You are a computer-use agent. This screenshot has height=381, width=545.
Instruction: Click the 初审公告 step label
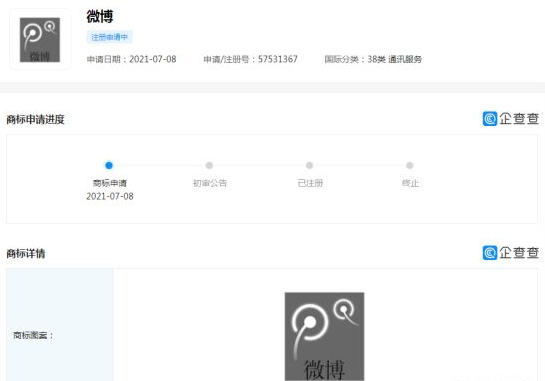pos(210,183)
